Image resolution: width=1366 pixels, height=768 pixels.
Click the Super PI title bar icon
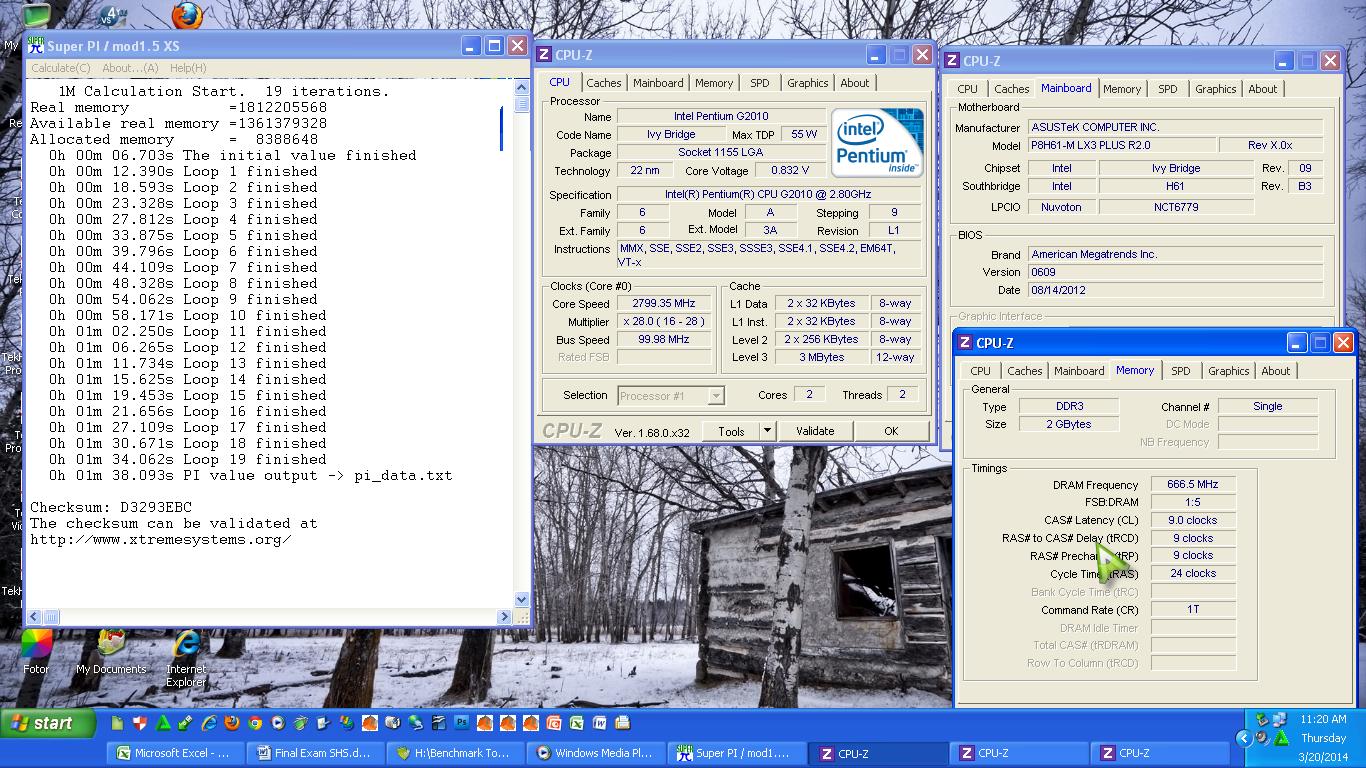pos(36,46)
